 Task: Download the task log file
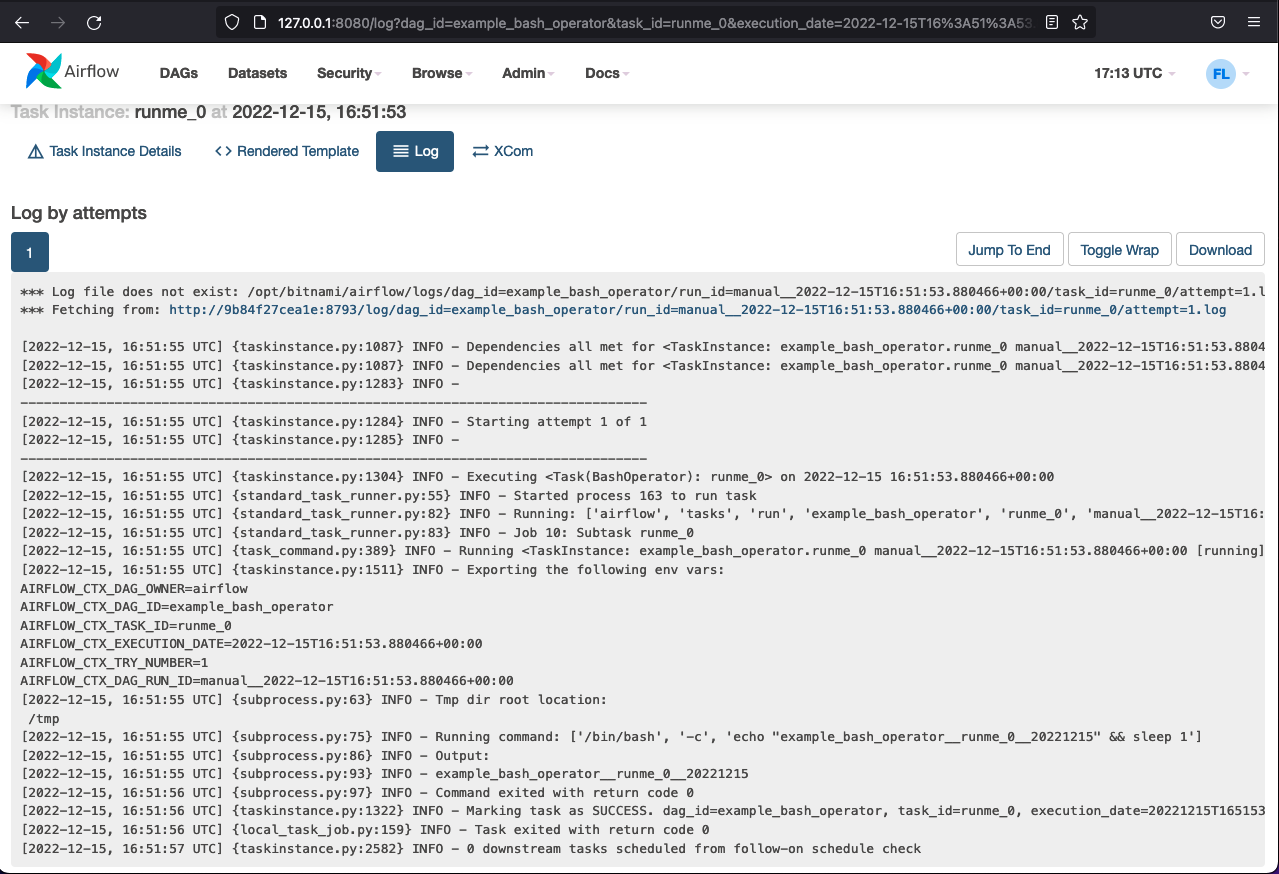pyautogui.click(x=1220, y=249)
